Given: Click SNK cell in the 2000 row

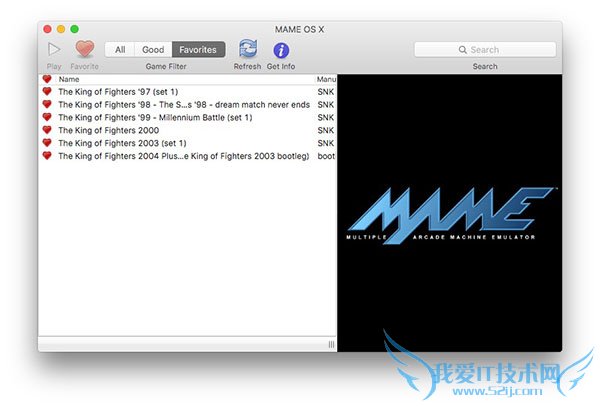Looking at the screenshot, I should coord(326,130).
